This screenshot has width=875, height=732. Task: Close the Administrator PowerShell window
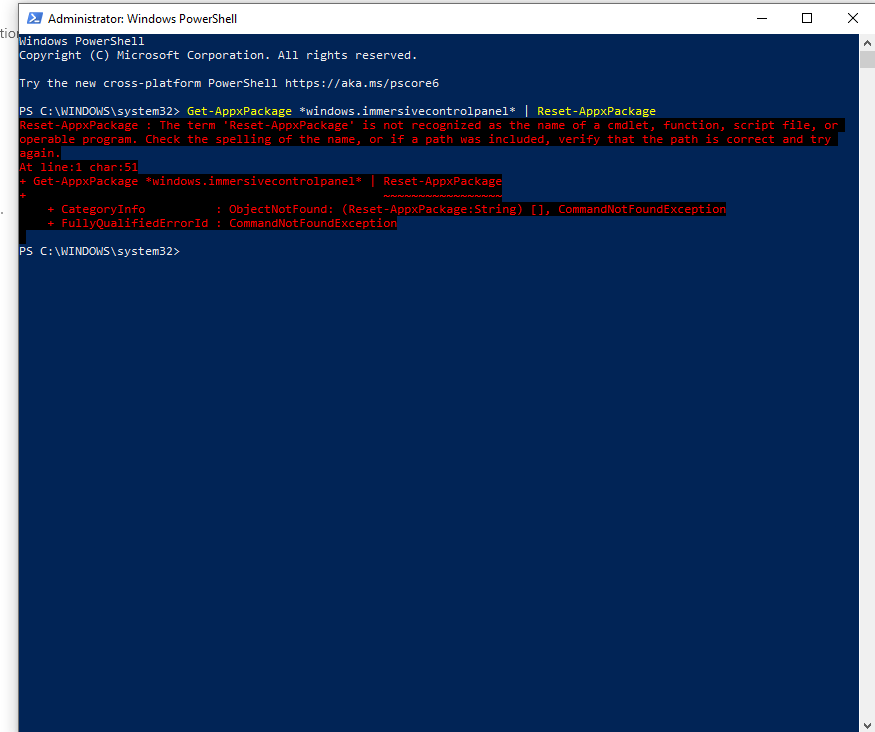click(x=853, y=18)
